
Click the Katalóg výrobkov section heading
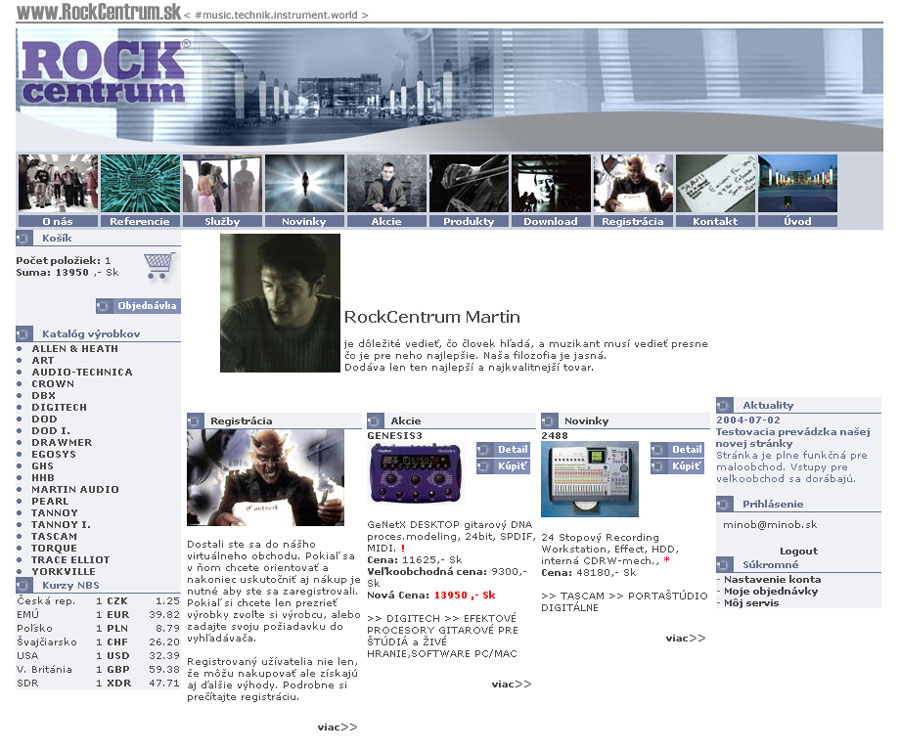pyautogui.click(x=91, y=334)
